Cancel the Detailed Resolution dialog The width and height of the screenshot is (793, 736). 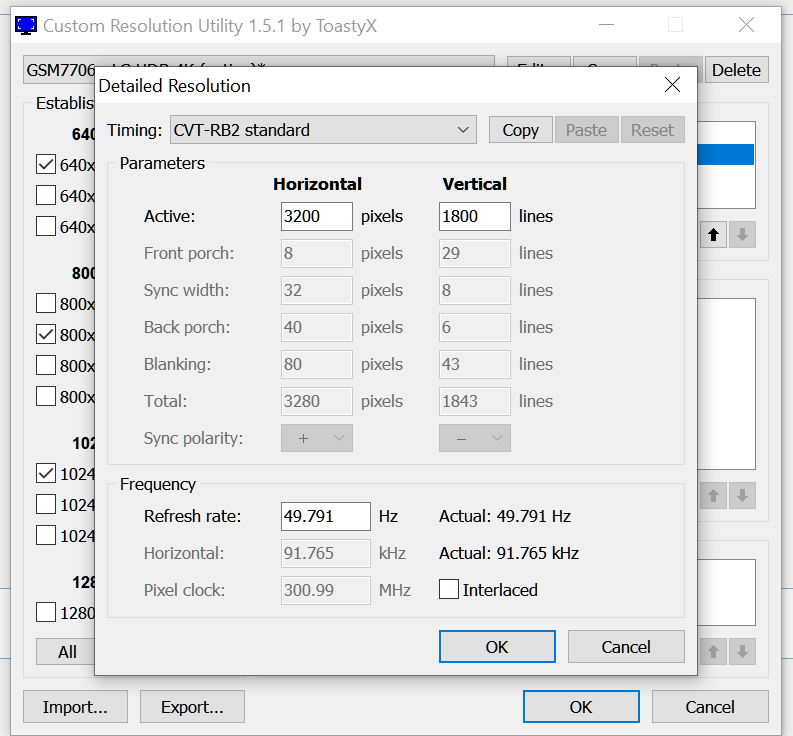[x=625, y=647]
